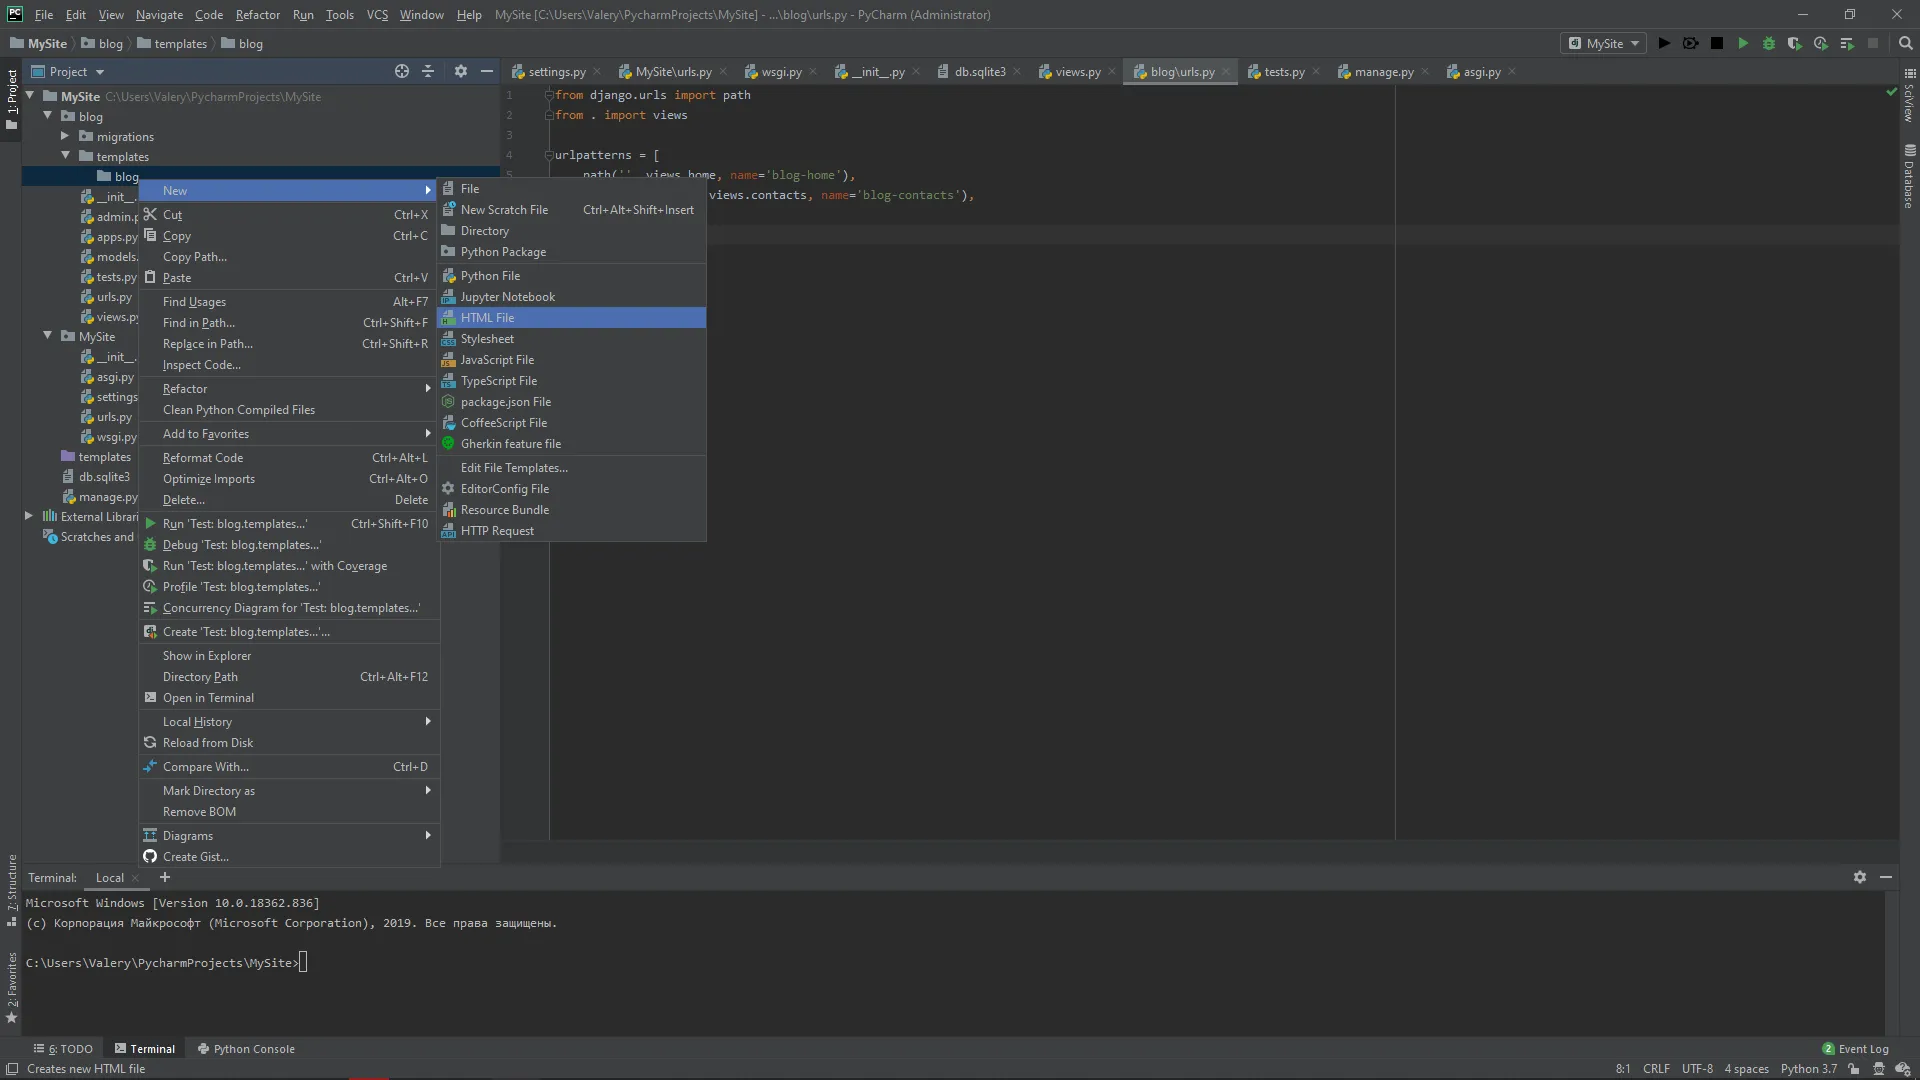
Task: Expand External Libraries node
Action: tap(29, 516)
